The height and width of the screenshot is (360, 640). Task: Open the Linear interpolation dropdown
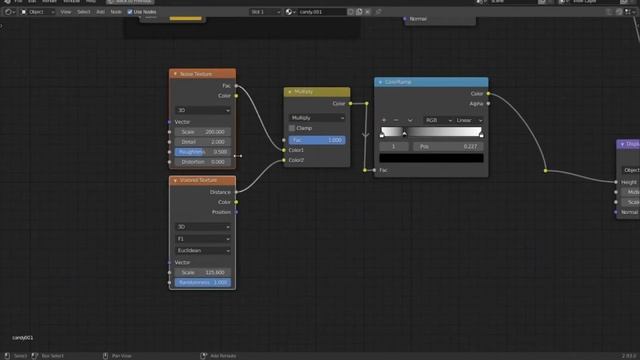click(469, 120)
